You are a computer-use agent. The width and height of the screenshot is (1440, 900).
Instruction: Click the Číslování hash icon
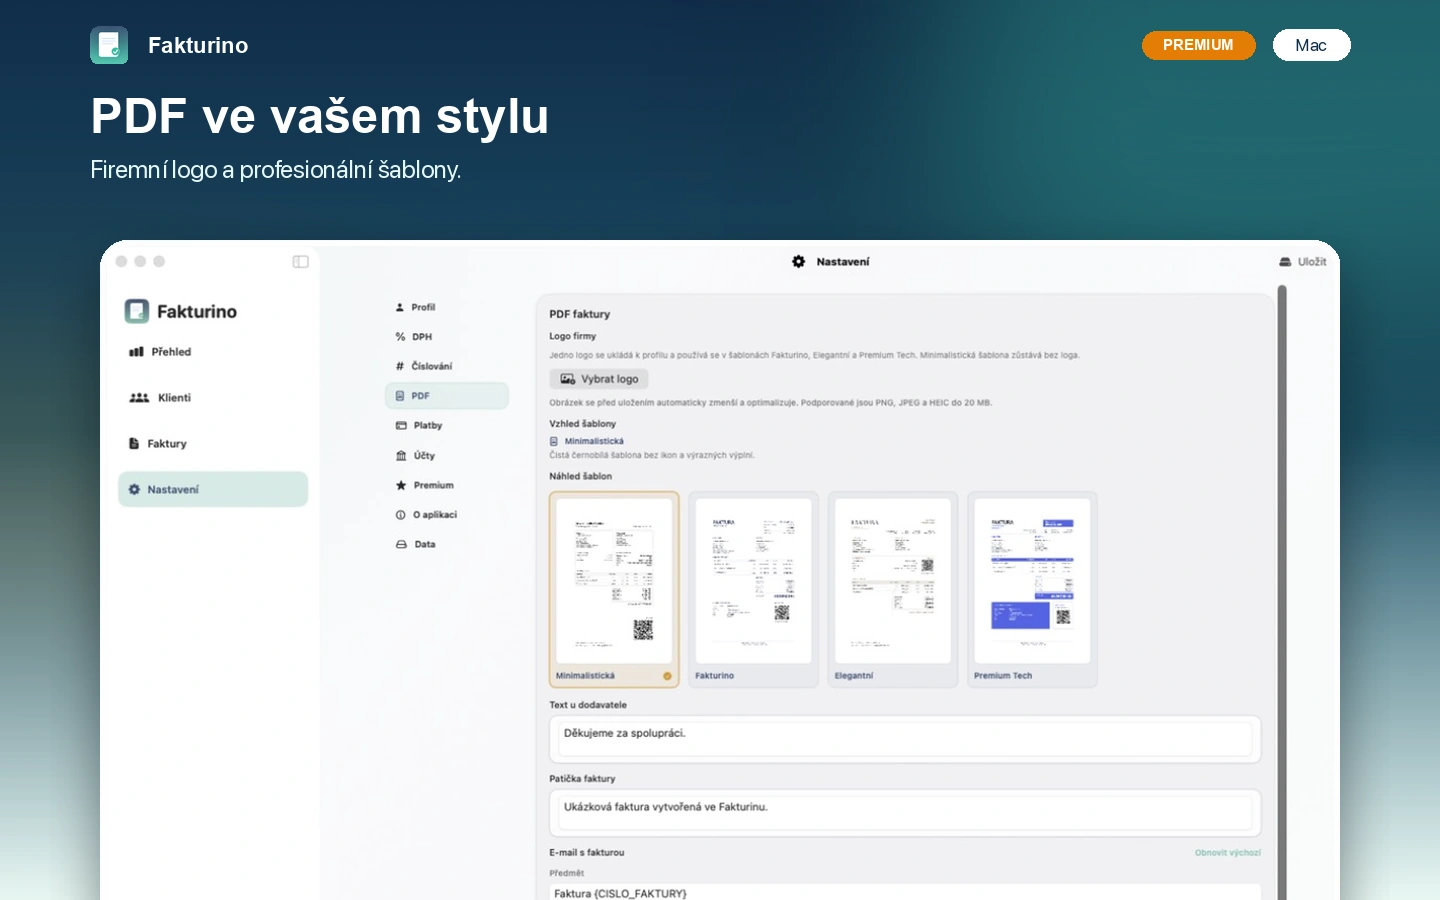(x=400, y=366)
